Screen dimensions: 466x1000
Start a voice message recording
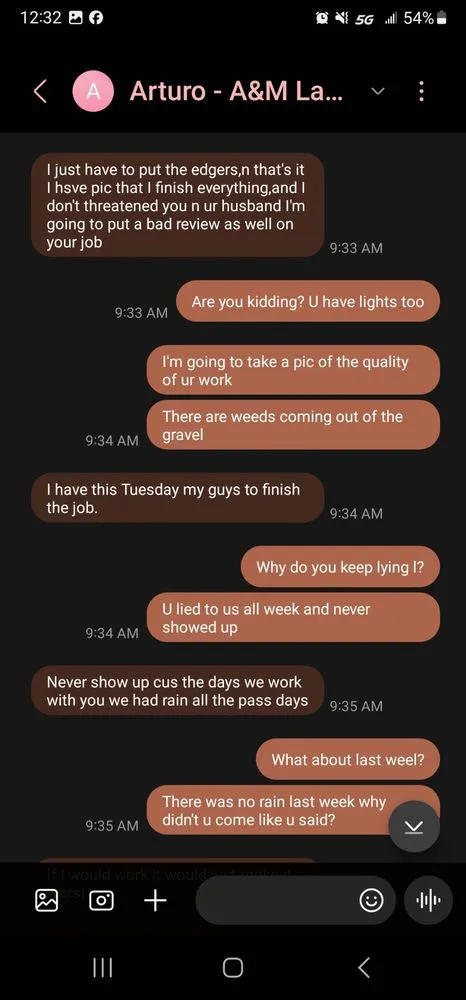428,900
